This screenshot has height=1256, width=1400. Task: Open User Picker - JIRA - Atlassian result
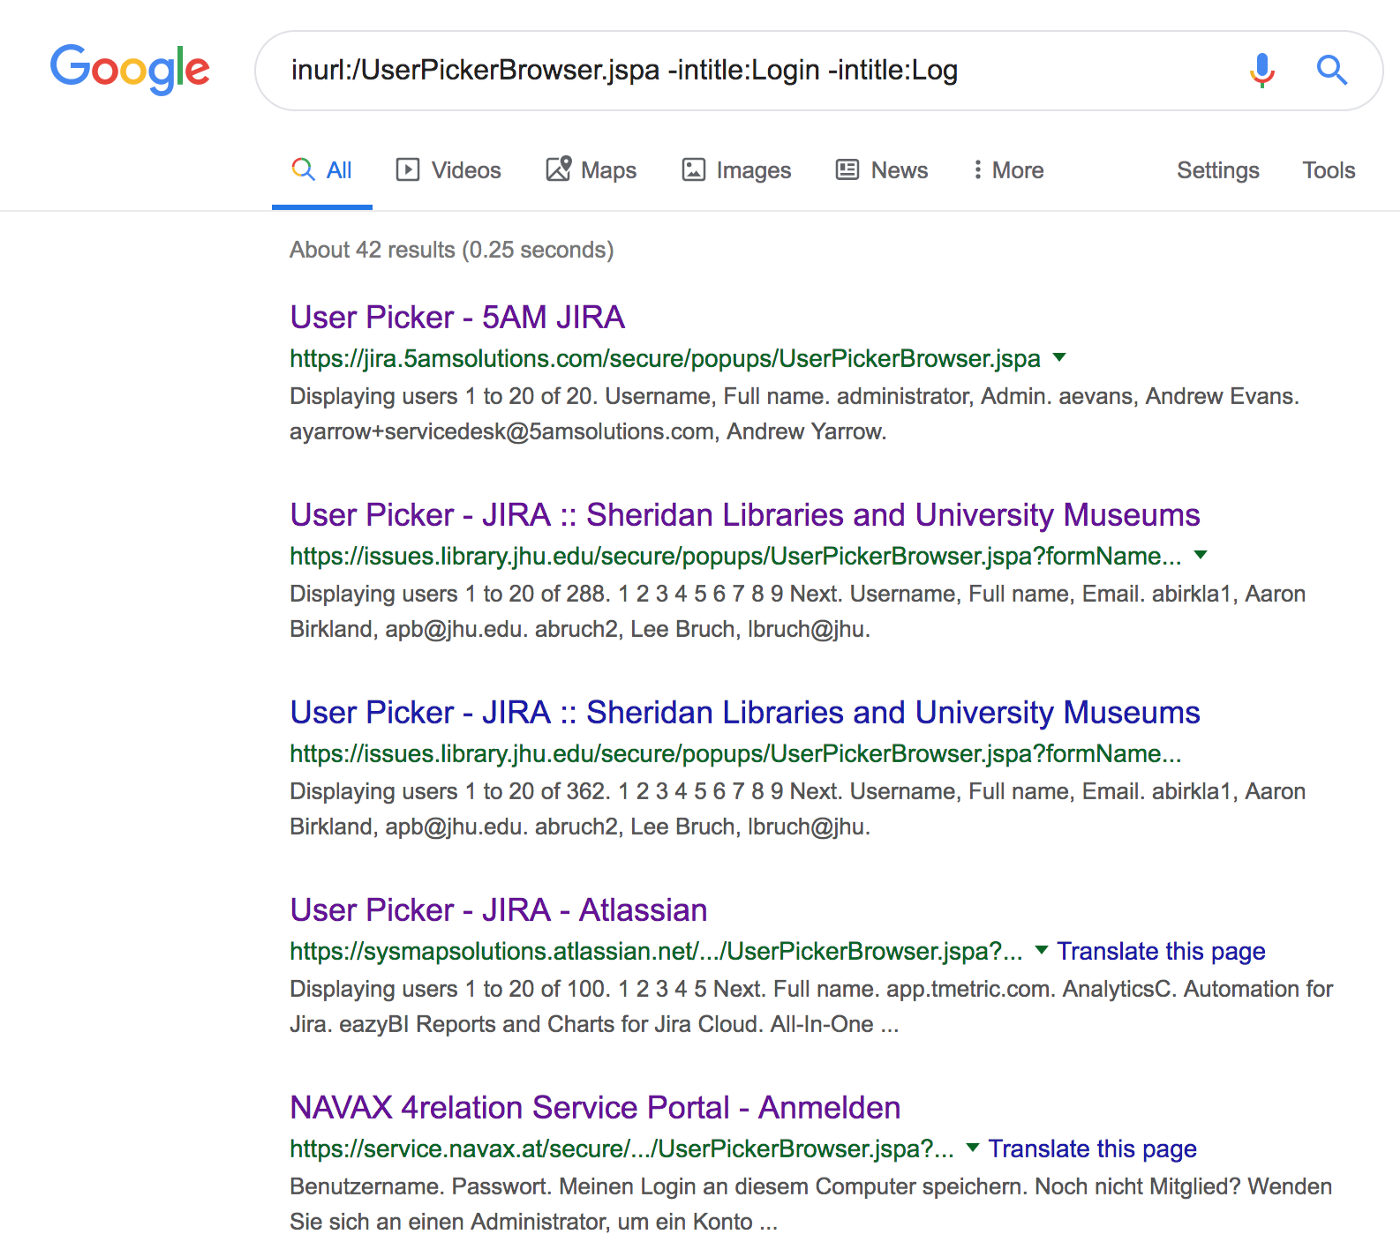[x=498, y=910]
